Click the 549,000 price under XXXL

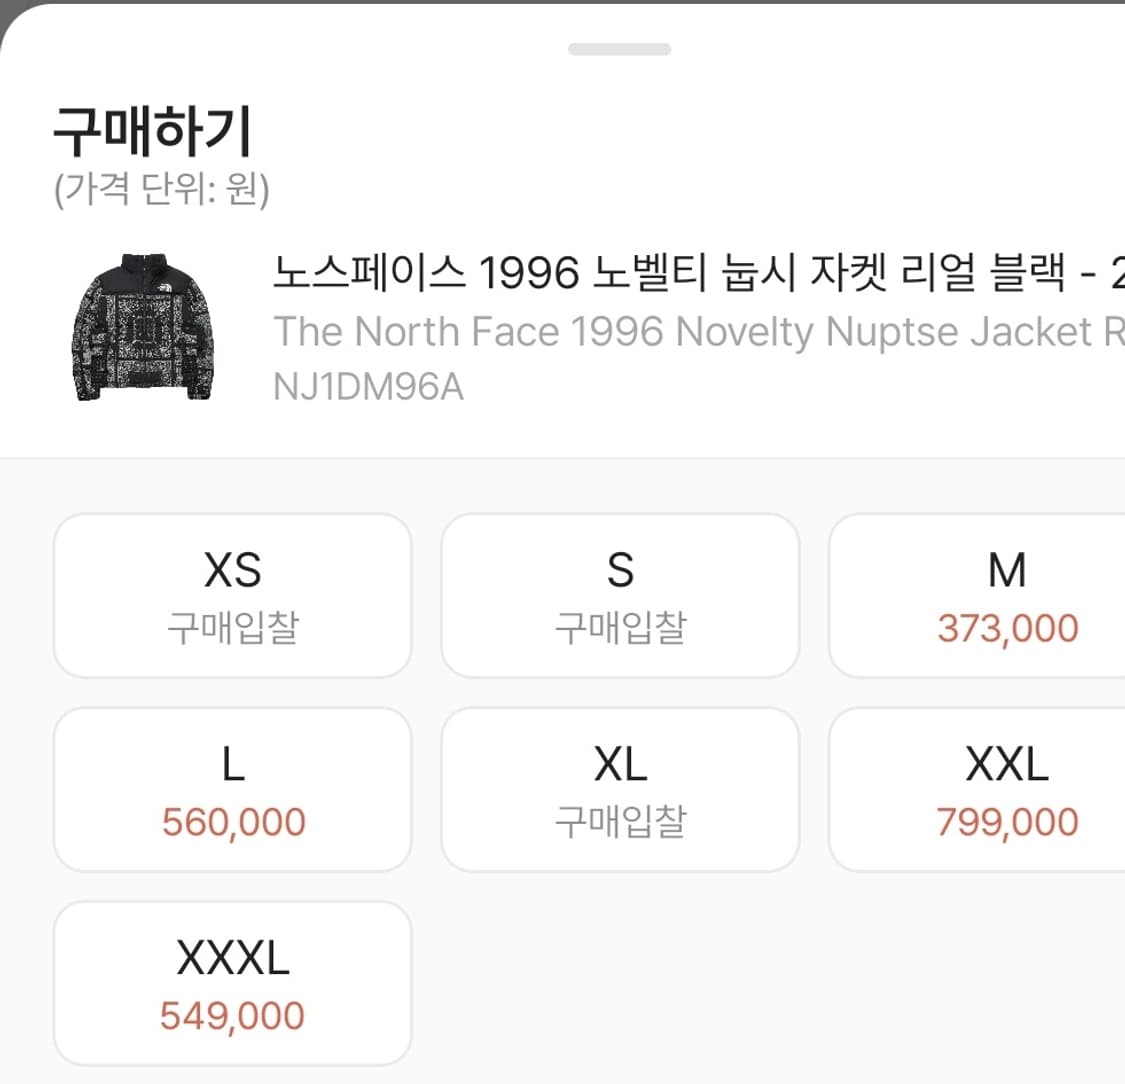tap(232, 1015)
